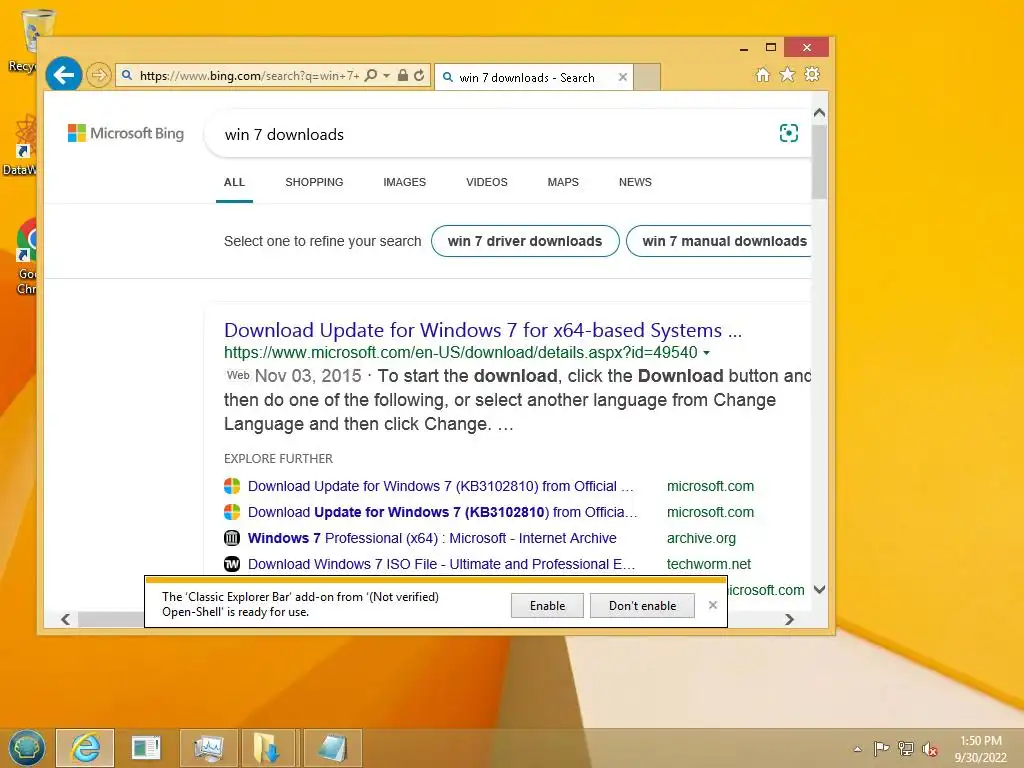Open the folder download taskbar icon
The height and width of the screenshot is (768, 1024).
[267, 748]
